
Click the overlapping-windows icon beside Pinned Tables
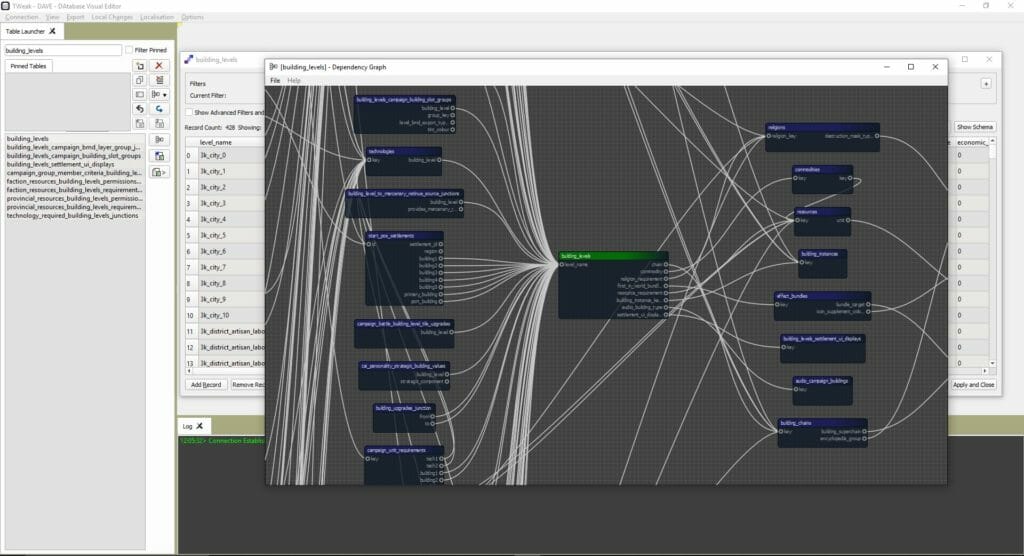coord(140,80)
